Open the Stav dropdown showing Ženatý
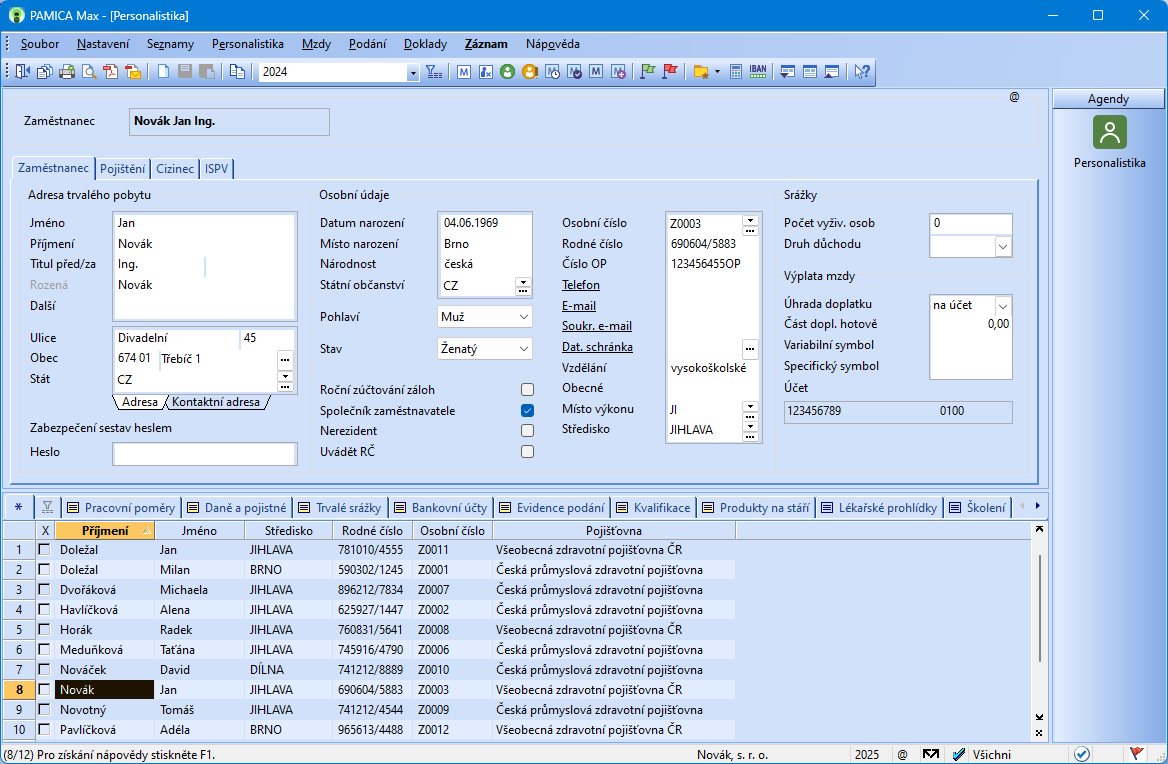The image size is (1168, 764). (524, 349)
